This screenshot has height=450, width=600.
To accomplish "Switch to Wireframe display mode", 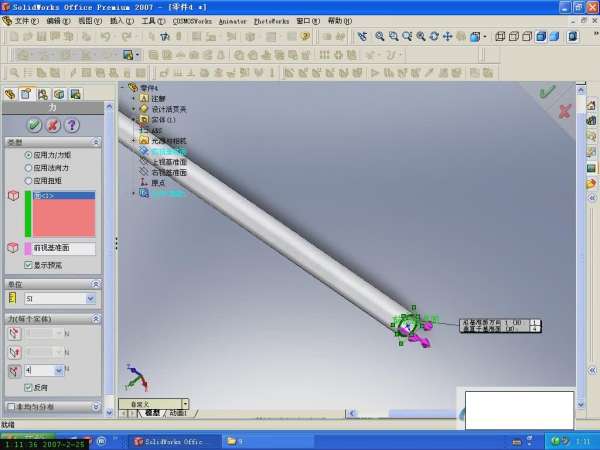I will click(500, 36).
